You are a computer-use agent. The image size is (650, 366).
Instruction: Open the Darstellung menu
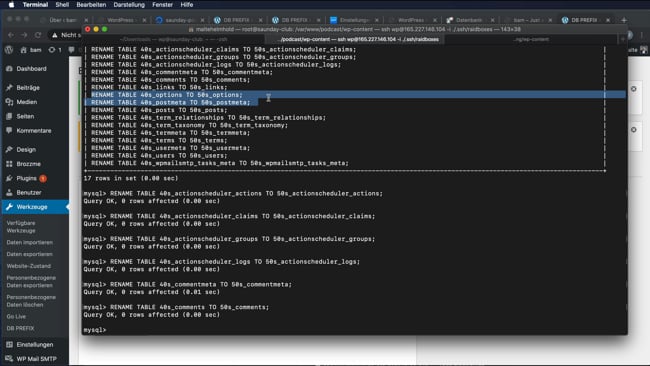pos(129,5)
